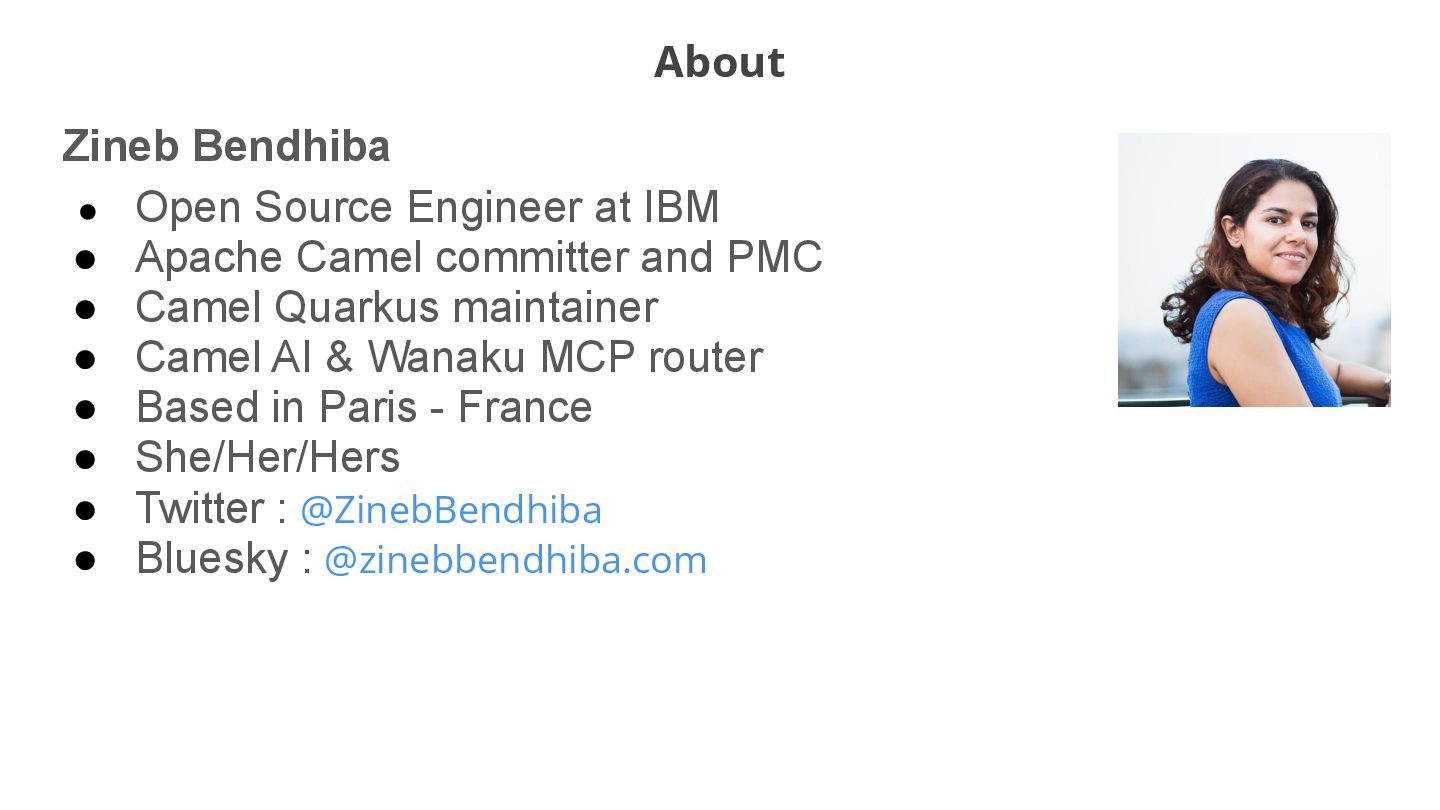The height and width of the screenshot is (810, 1440).
Task: Select the "Zineb Bendhiba" name heading
Action: pos(226,146)
